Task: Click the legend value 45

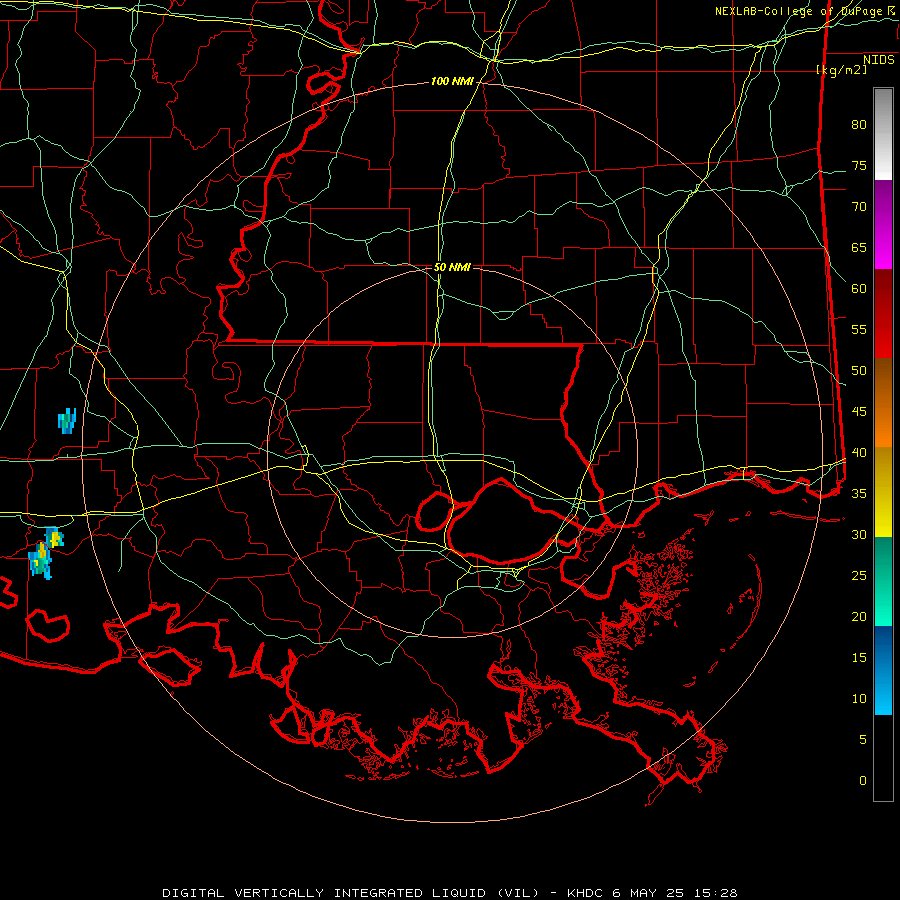Action: click(x=859, y=412)
